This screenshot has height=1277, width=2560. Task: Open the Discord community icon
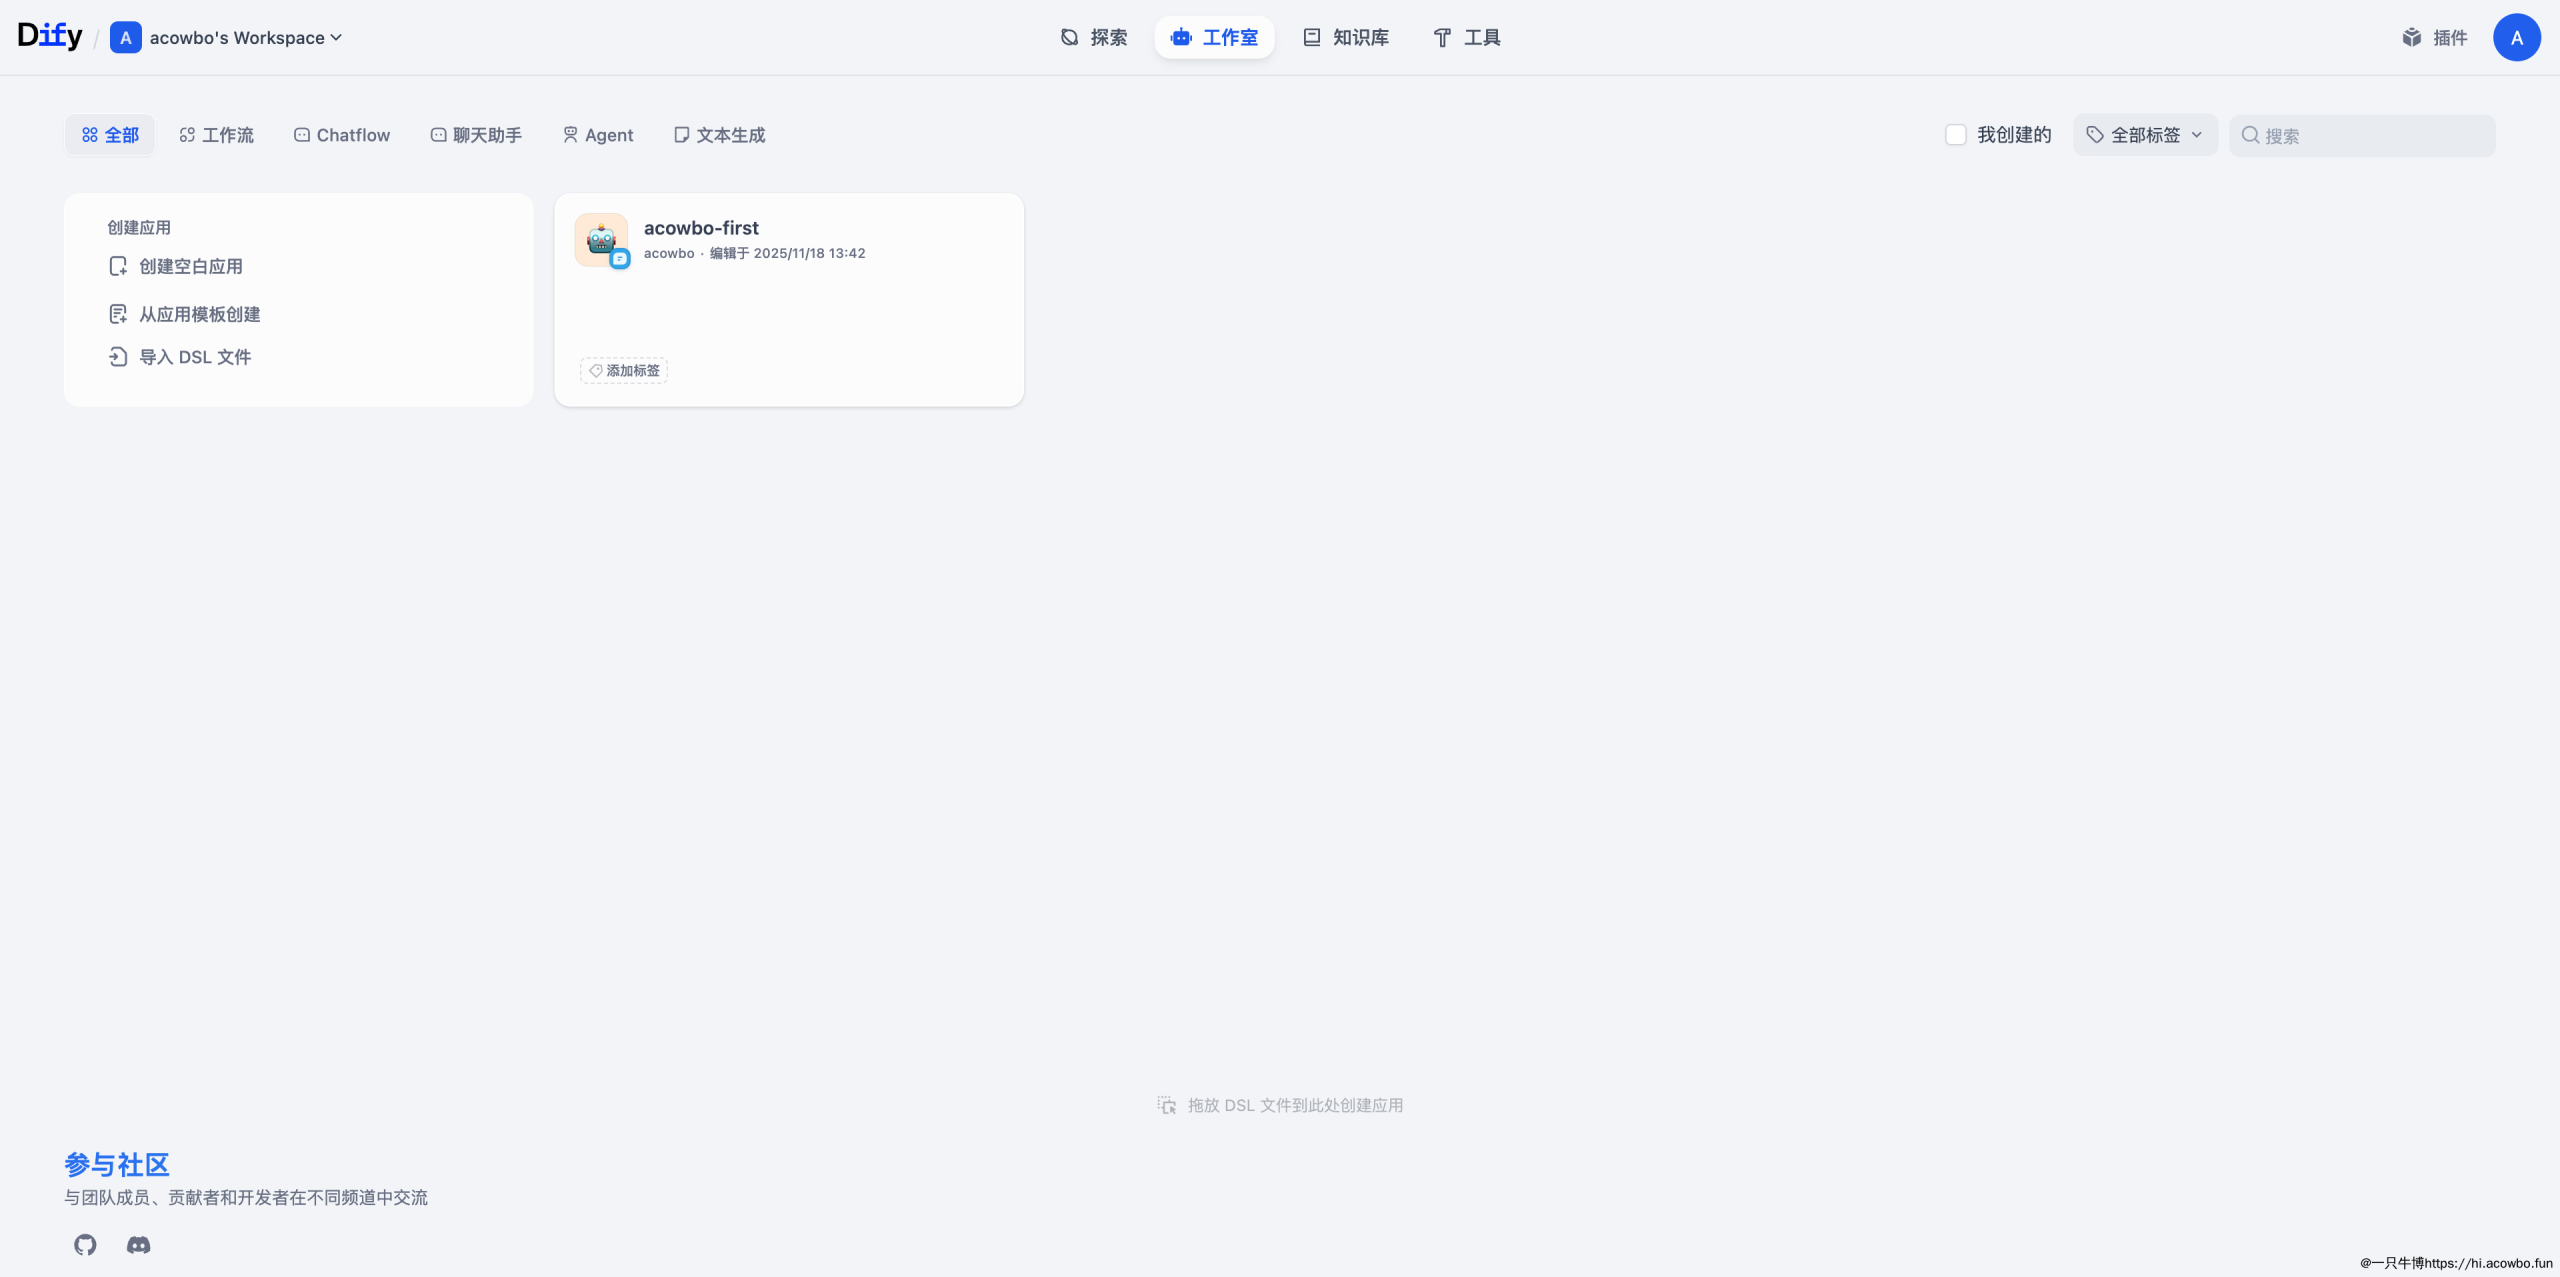(138, 1244)
